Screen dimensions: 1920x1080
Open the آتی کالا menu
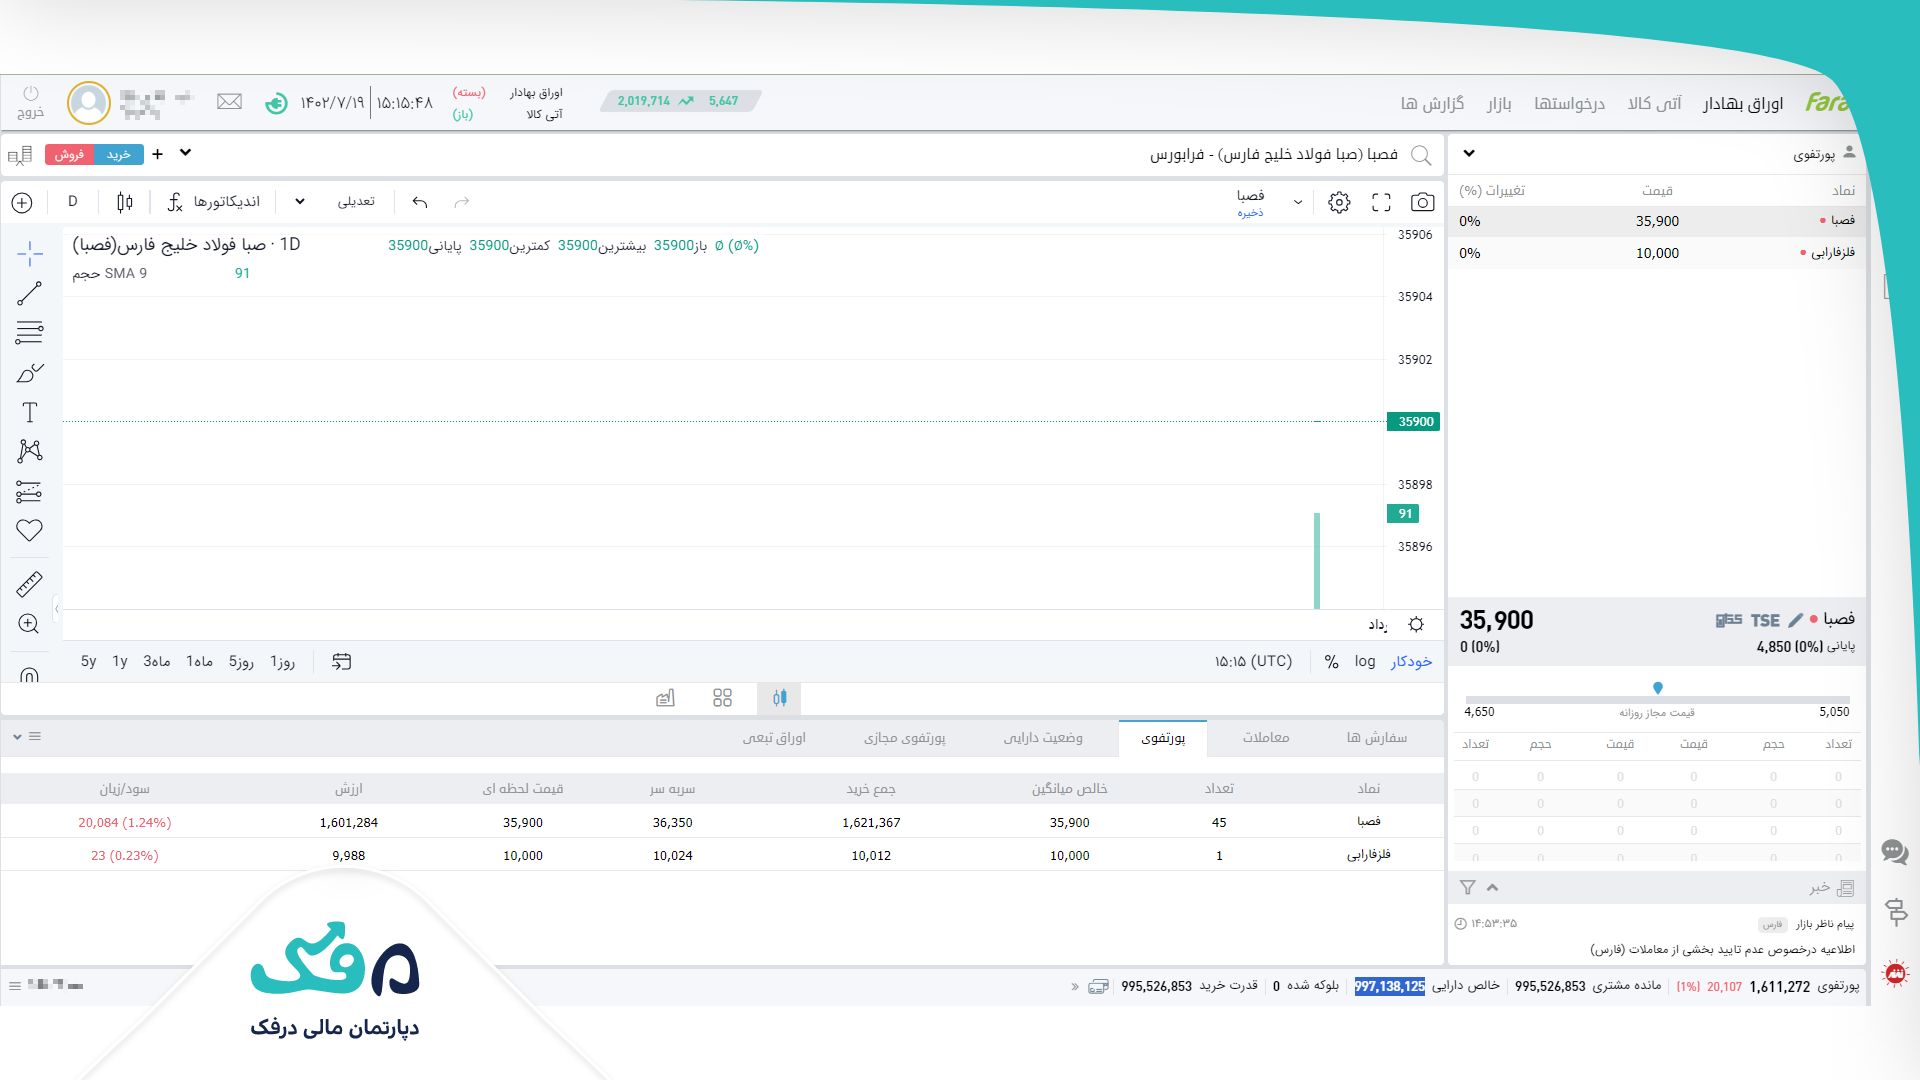click(1655, 103)
